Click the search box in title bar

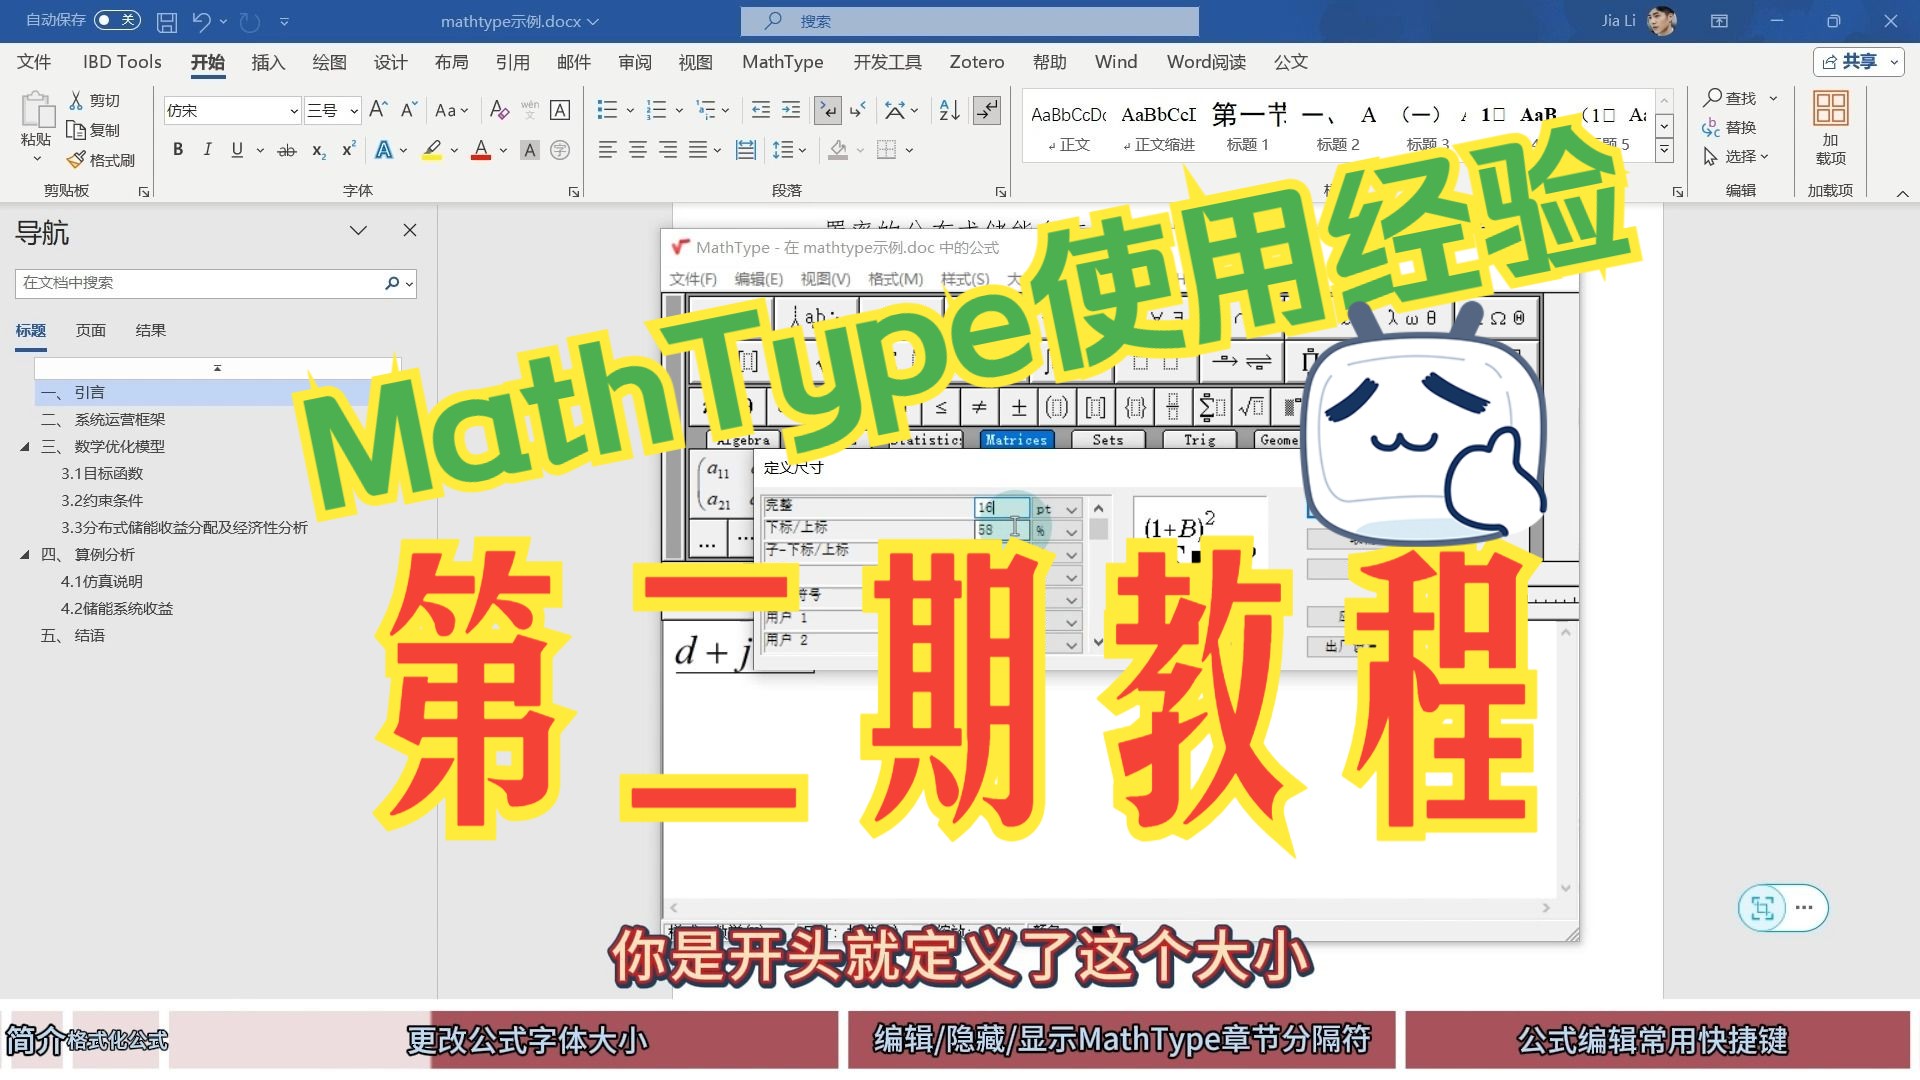969,21
